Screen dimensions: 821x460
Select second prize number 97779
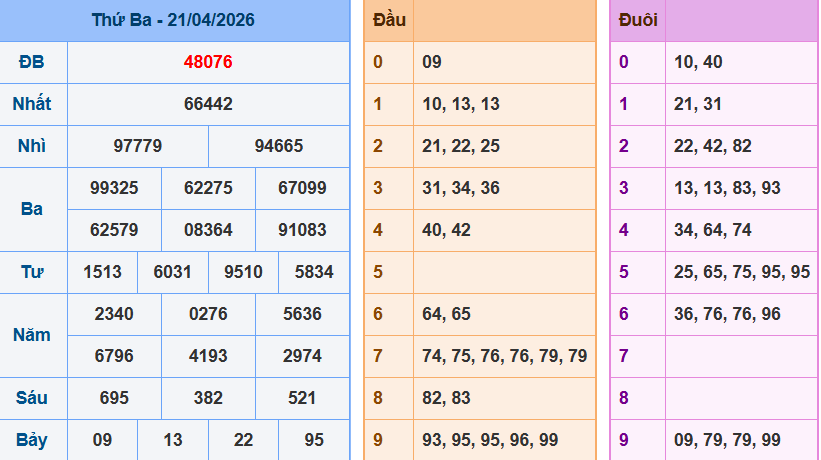[138, 146]
